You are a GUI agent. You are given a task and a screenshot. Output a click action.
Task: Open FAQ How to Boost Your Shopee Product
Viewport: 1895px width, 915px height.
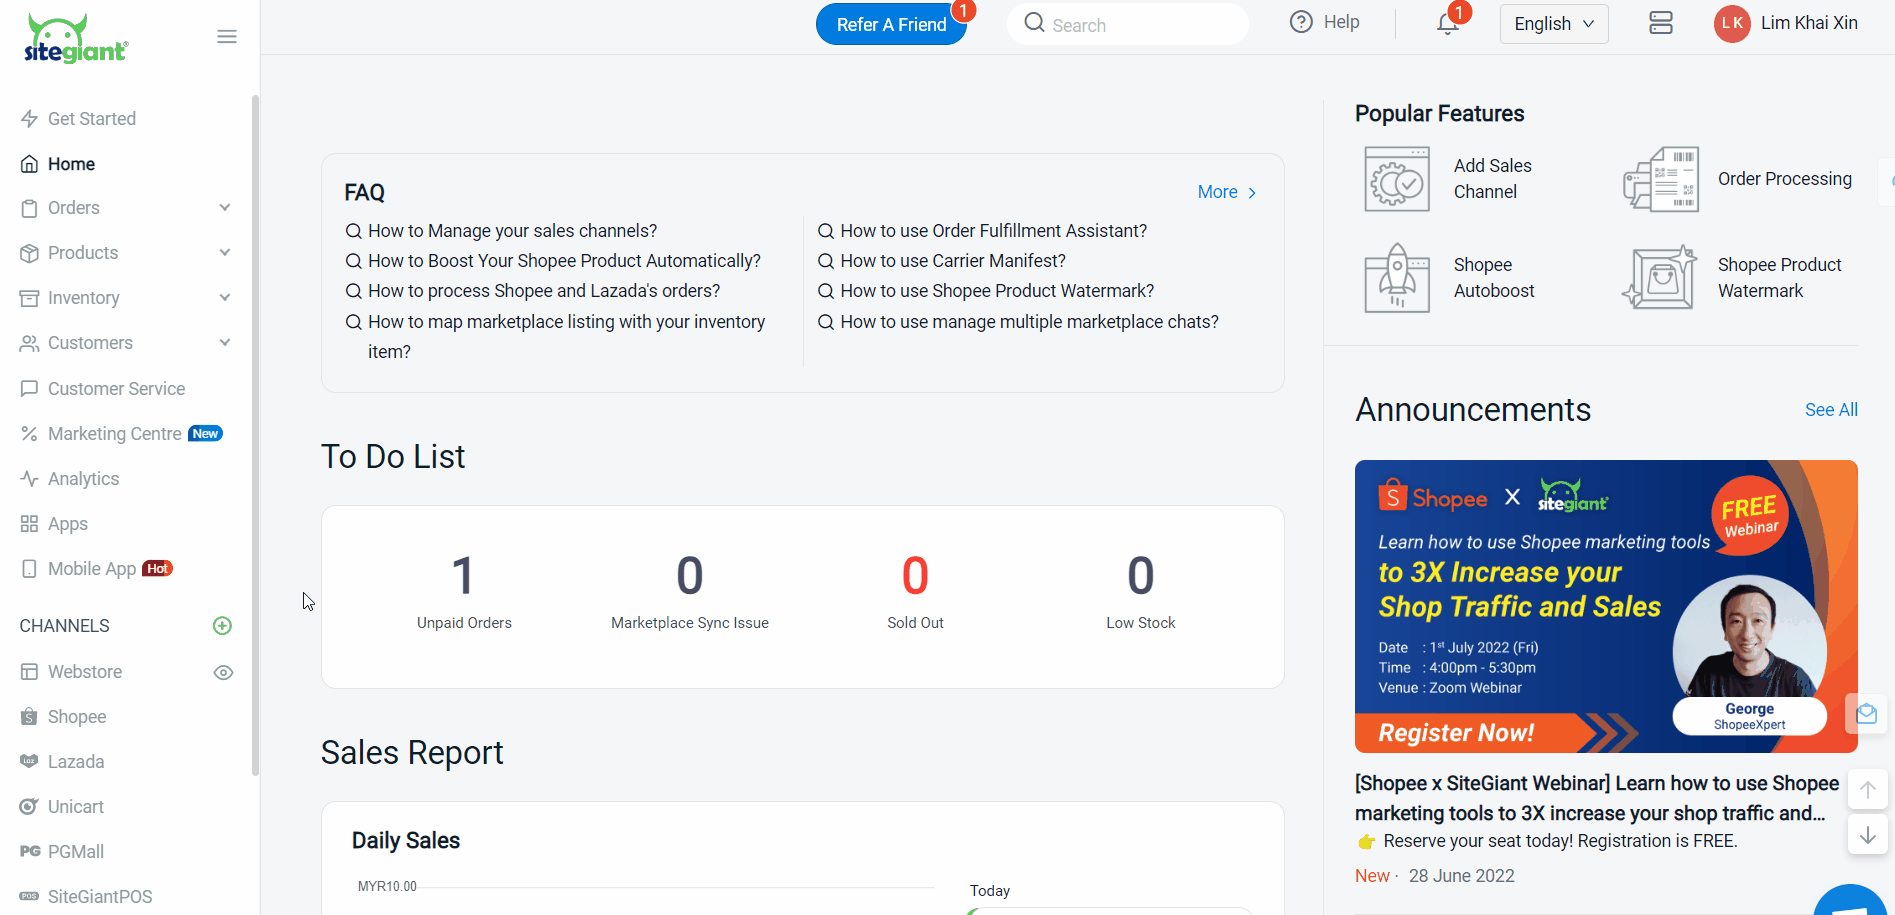[564, 261]
